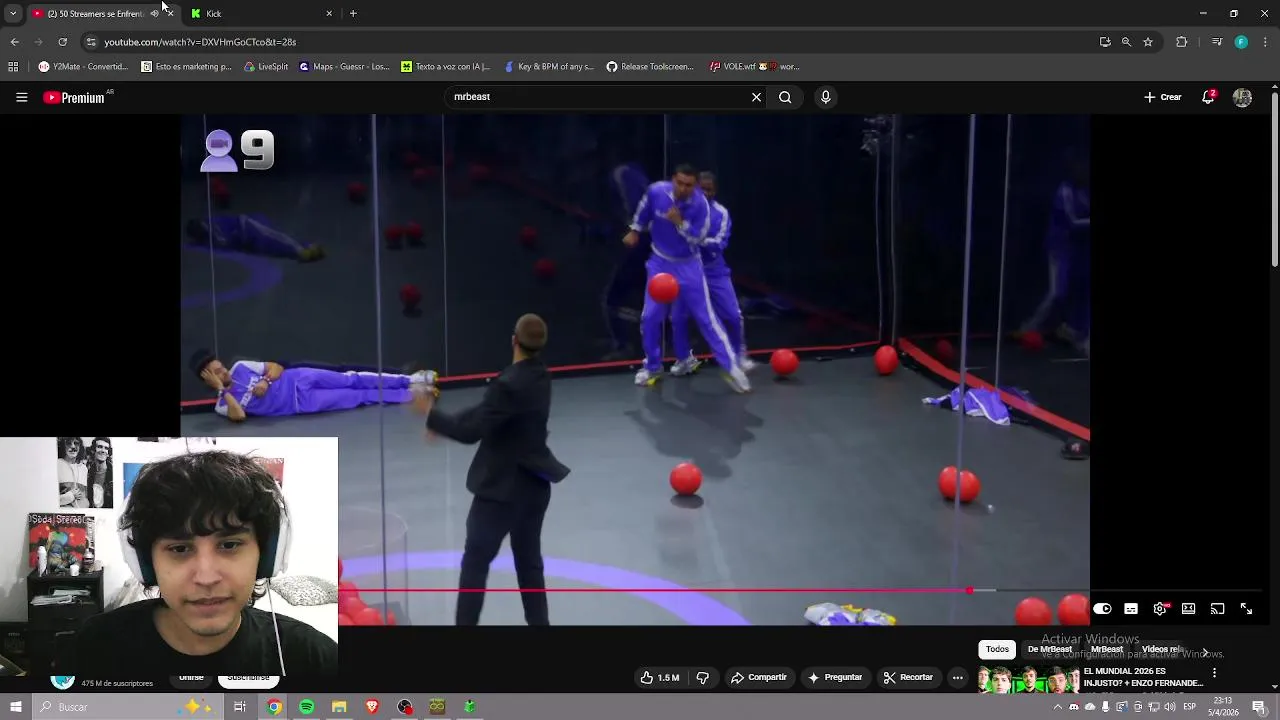
Task: Open the Crear upload menu
Action: coord(1163,97)
